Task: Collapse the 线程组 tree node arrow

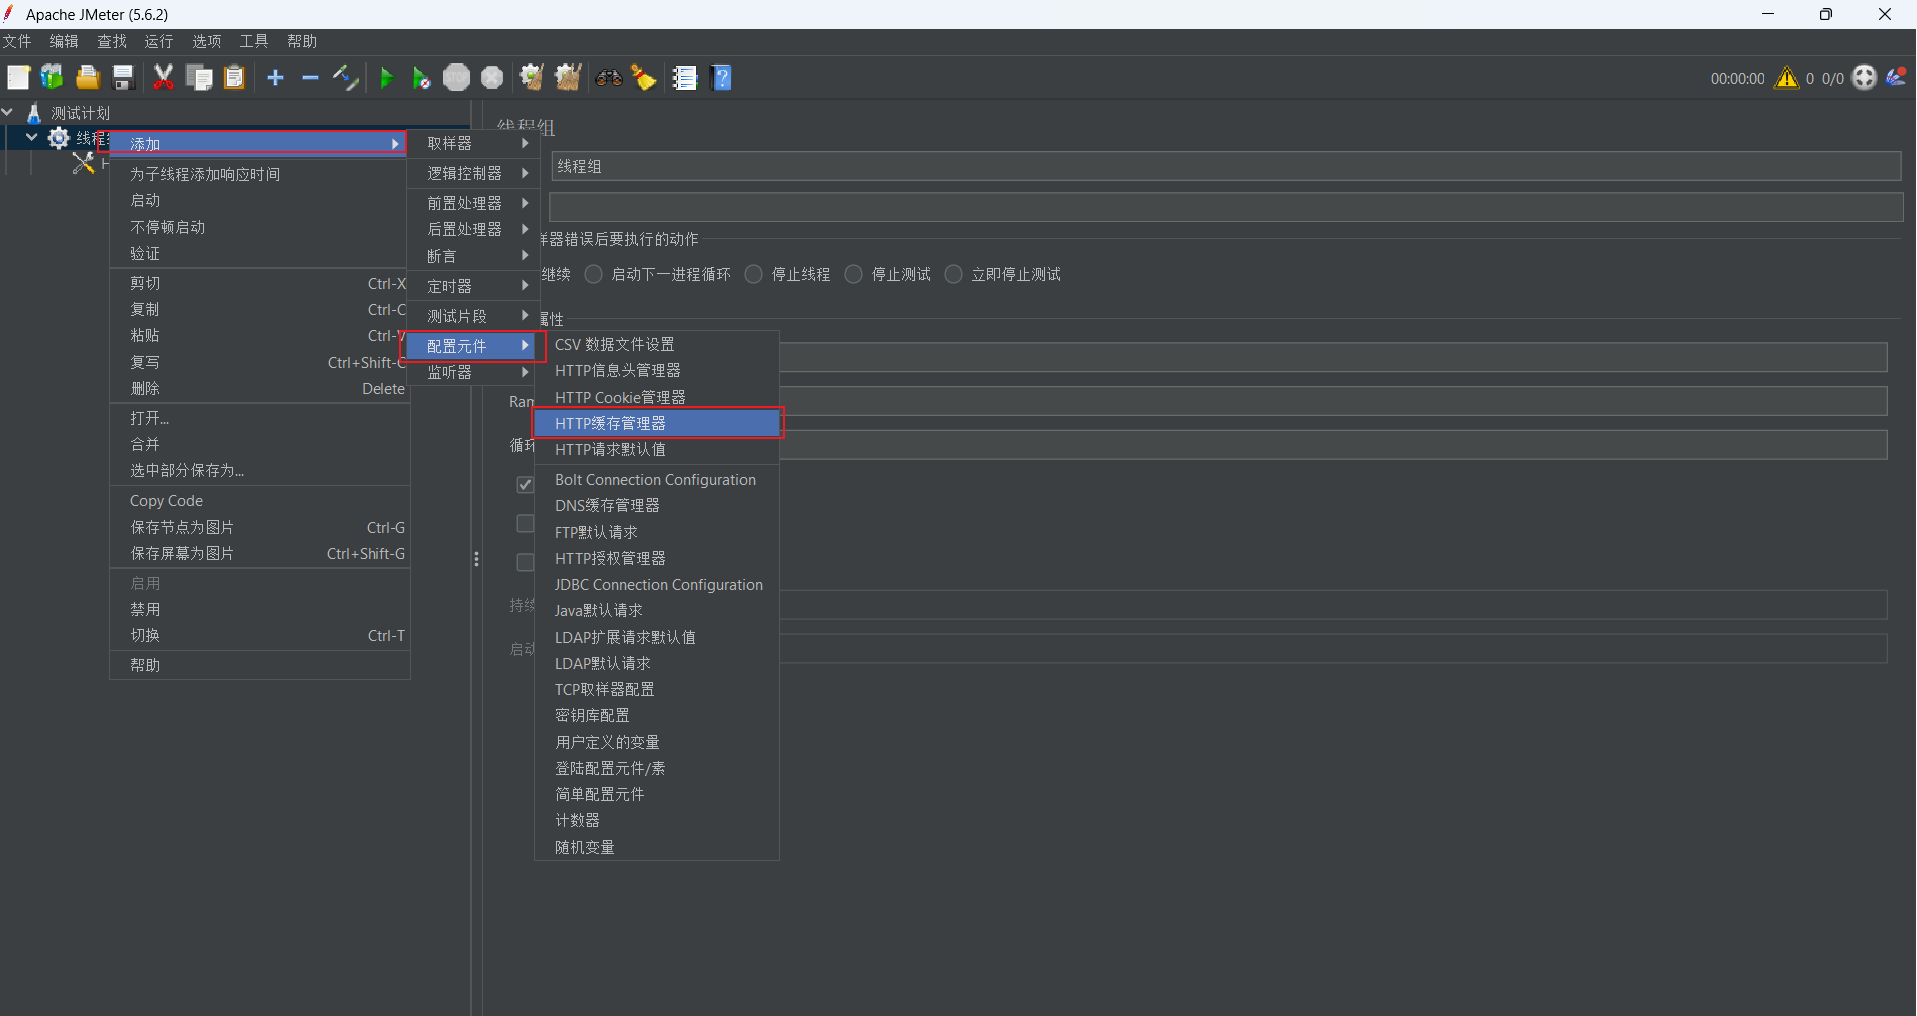Action: coord(32,137)
